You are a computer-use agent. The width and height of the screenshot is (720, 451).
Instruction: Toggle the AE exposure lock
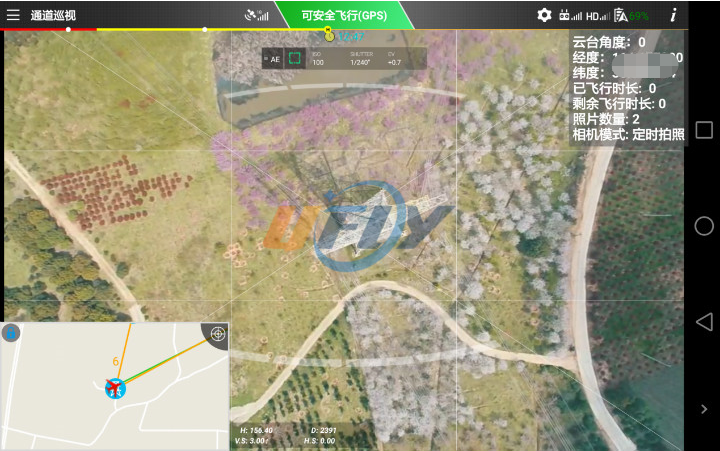coord(273,59)
